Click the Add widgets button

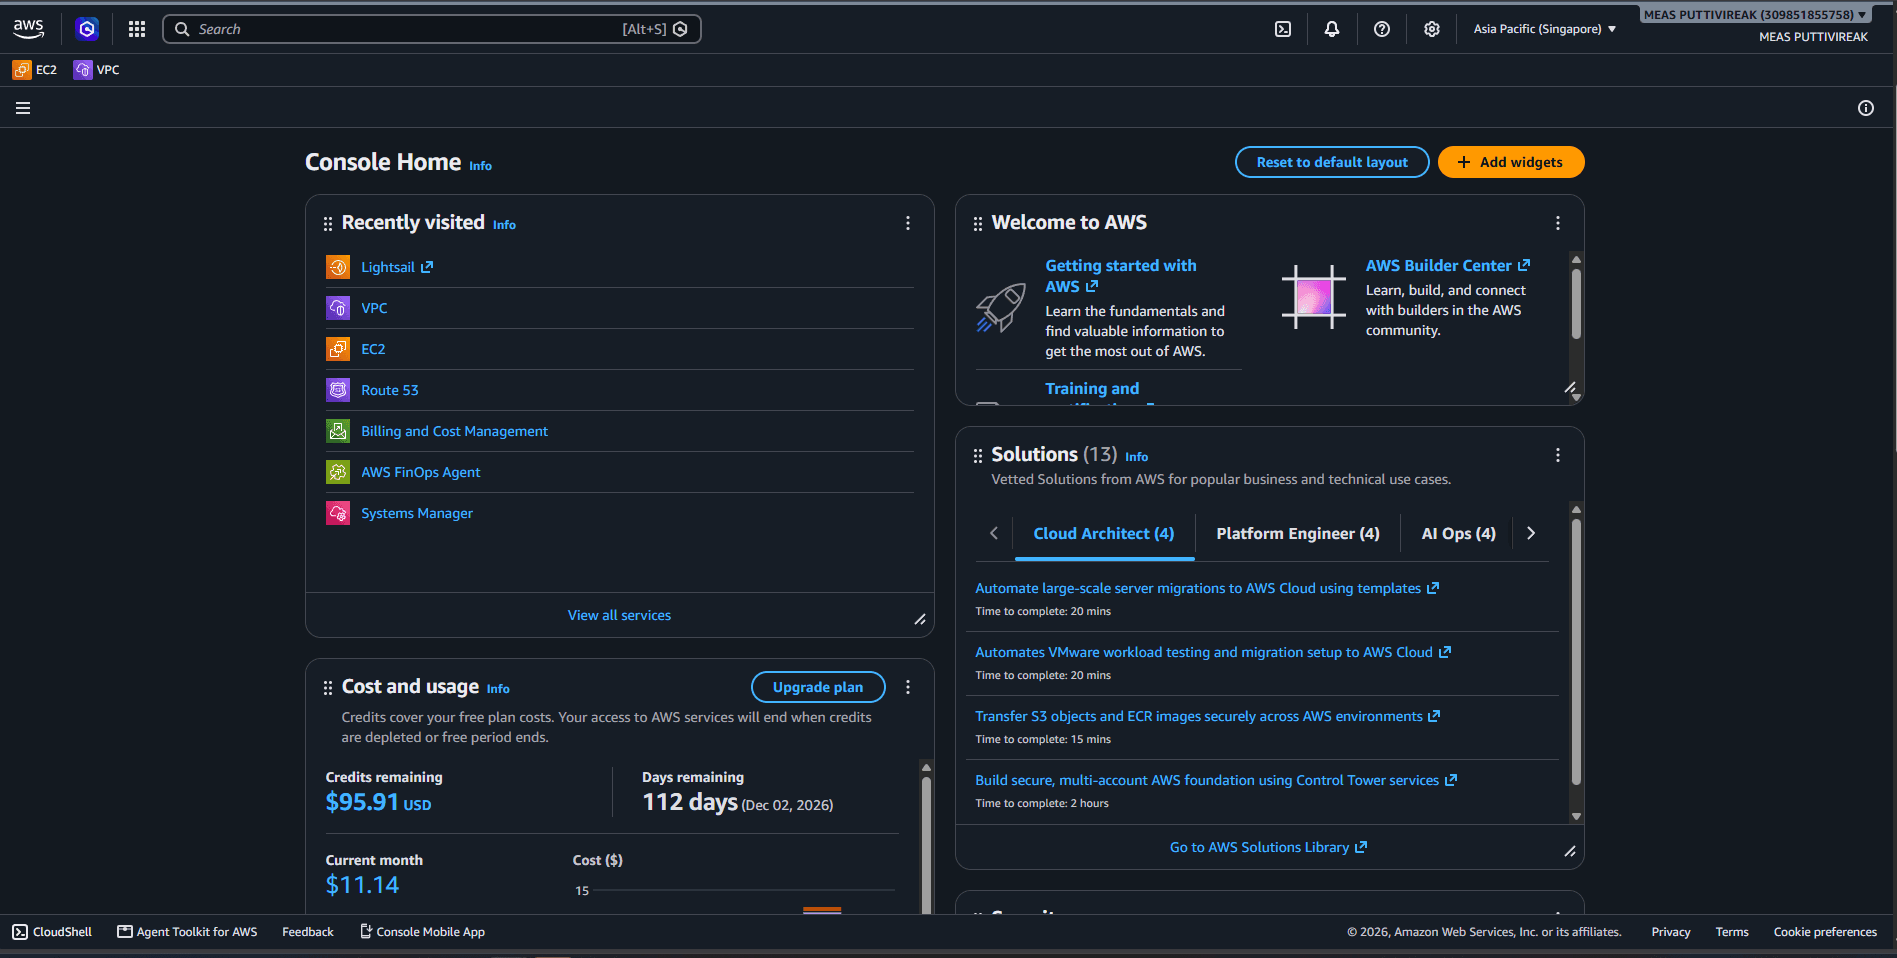coord(1511,162)
